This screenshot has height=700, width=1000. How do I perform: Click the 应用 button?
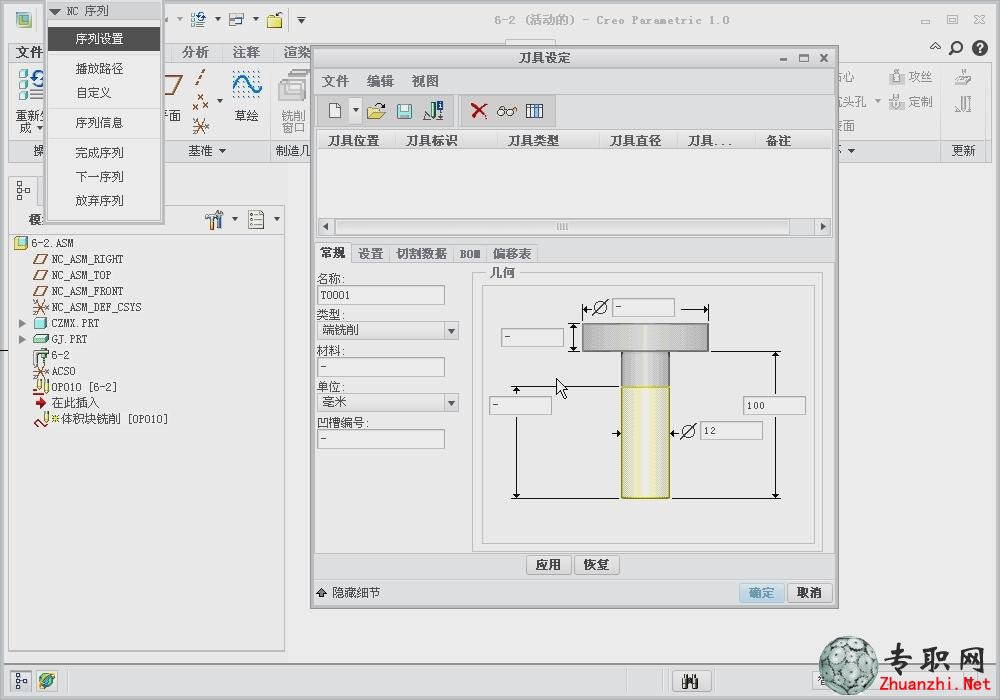coord(548,565)
